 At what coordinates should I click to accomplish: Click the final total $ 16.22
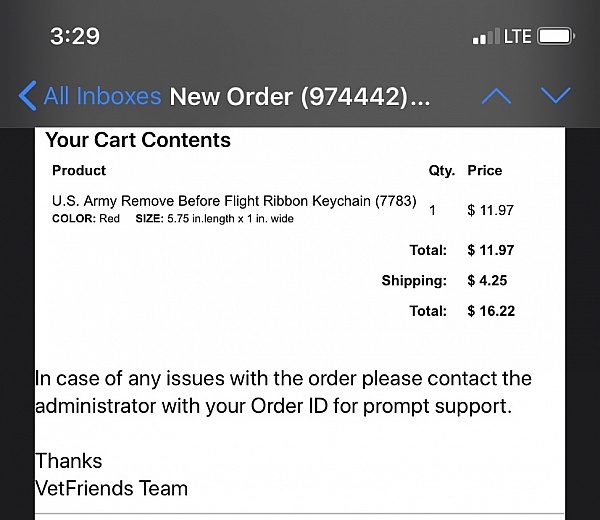491,311
